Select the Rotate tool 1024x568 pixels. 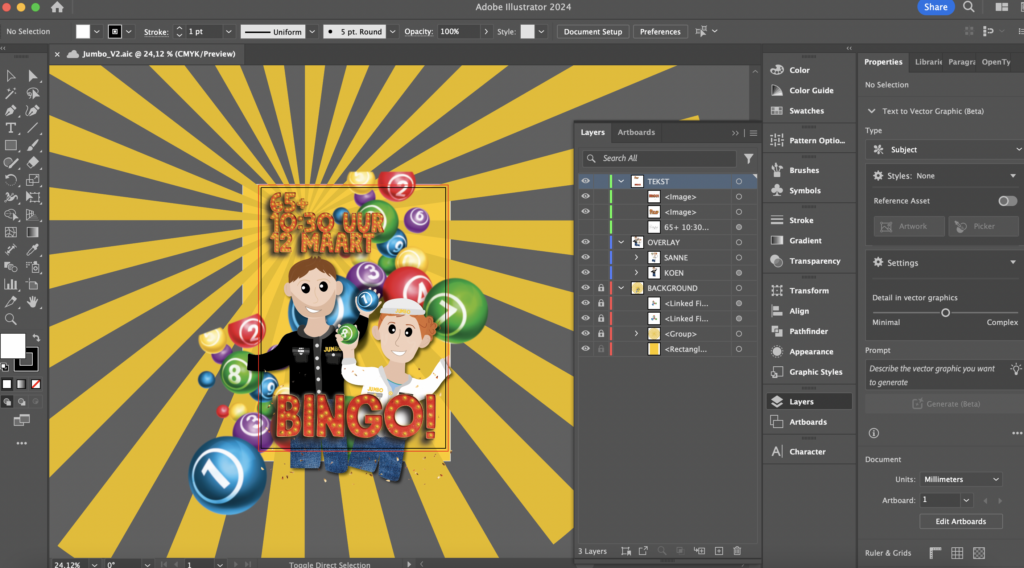click(x=10, y=180)
